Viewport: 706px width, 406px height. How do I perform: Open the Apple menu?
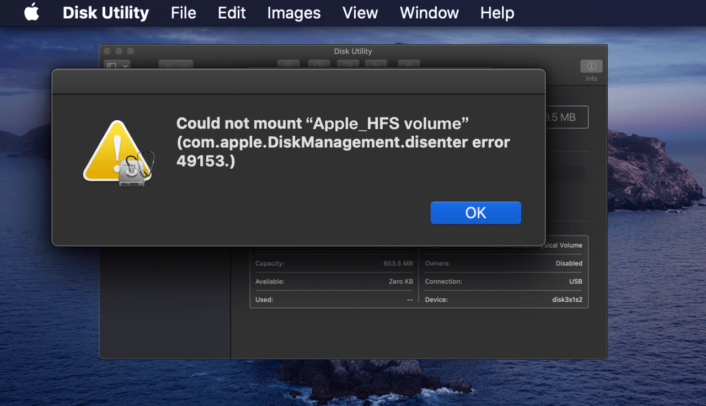point(32,12)
